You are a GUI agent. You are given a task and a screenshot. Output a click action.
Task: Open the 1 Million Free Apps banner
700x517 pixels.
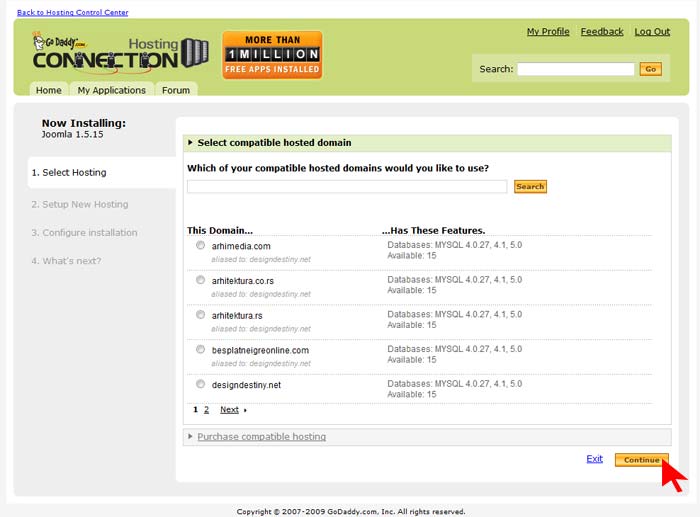272,55
